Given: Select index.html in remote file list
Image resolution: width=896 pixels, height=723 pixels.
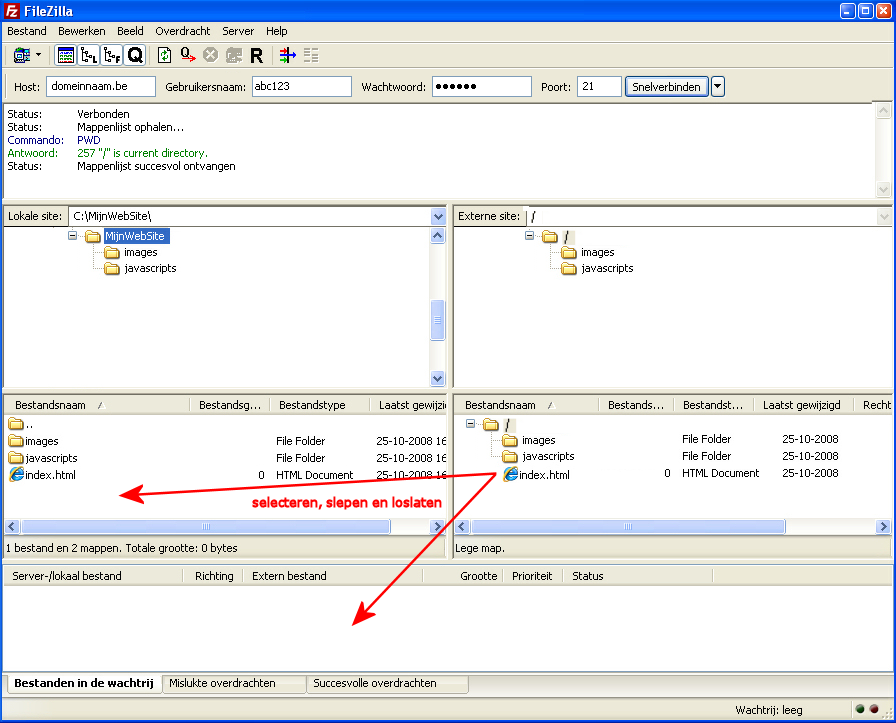Looking at the screenshot, I should 544,474.
